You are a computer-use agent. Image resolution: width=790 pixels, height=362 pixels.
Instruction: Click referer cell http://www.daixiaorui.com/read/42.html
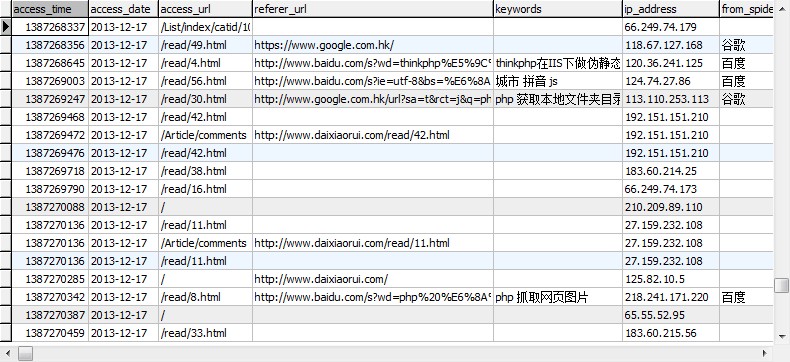tap(372, 135)
